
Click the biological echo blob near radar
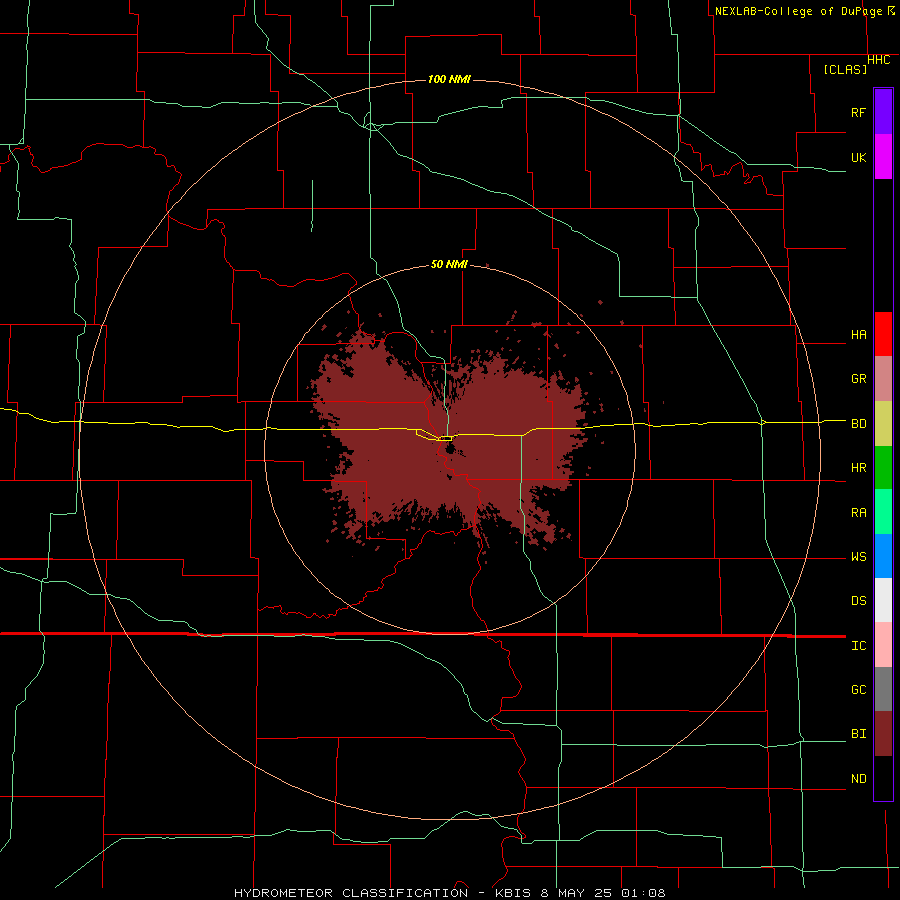coord(449,439)
